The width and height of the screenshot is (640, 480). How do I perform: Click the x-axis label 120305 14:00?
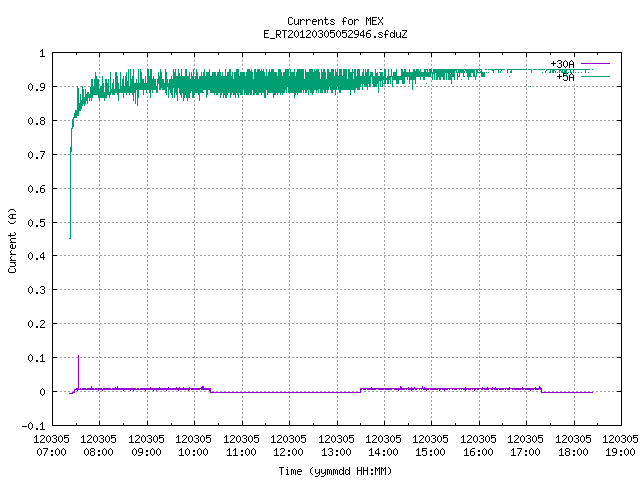tap(383, 445)
